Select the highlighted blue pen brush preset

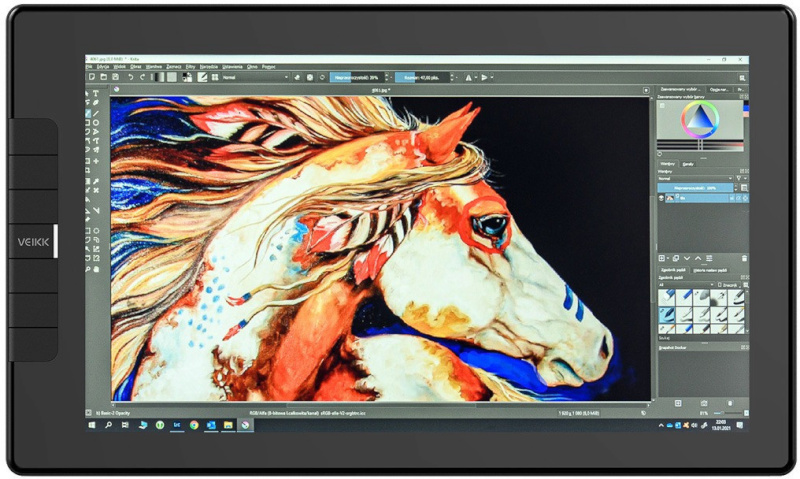(666, 315)
